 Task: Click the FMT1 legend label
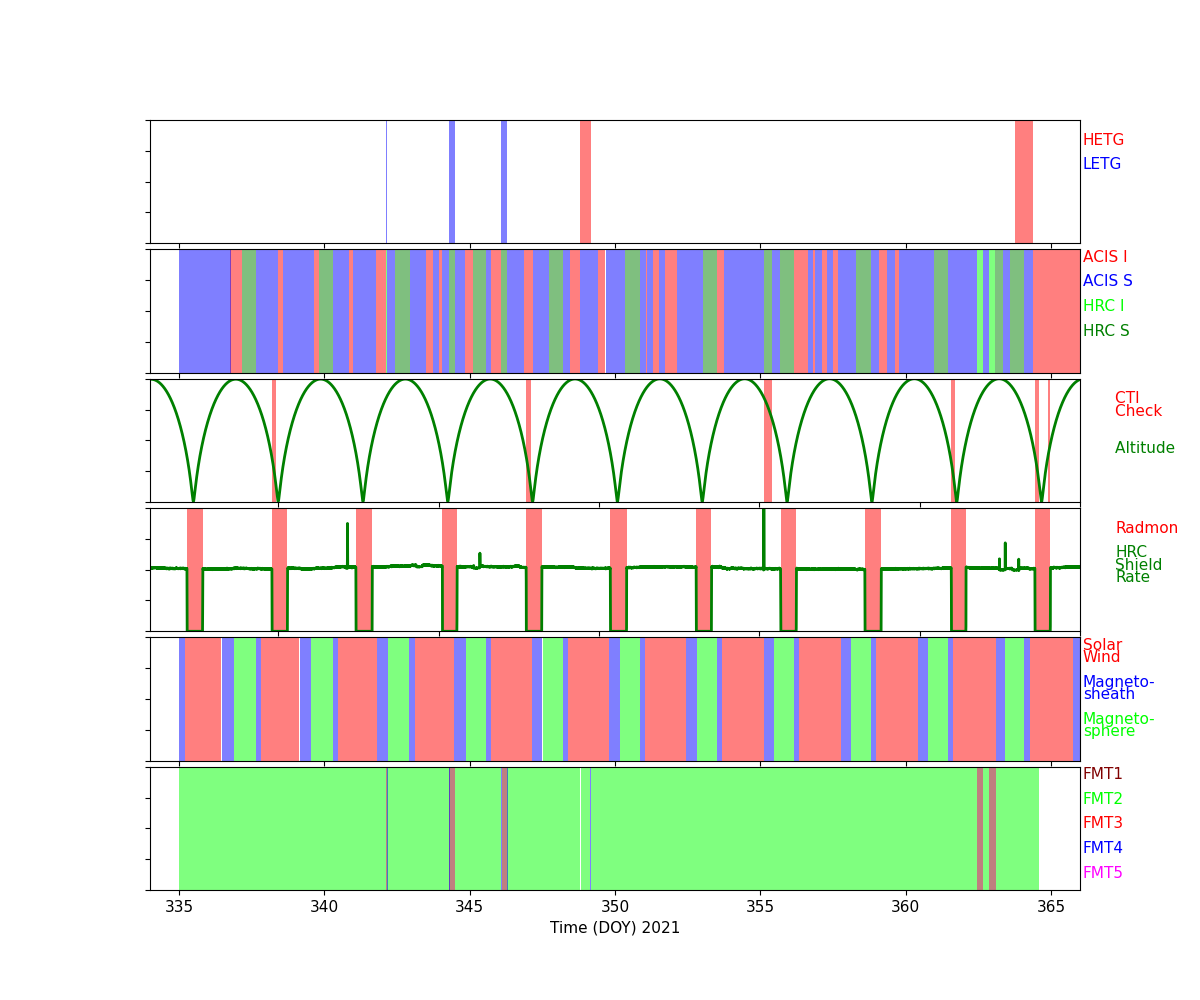pos(1102,774)
